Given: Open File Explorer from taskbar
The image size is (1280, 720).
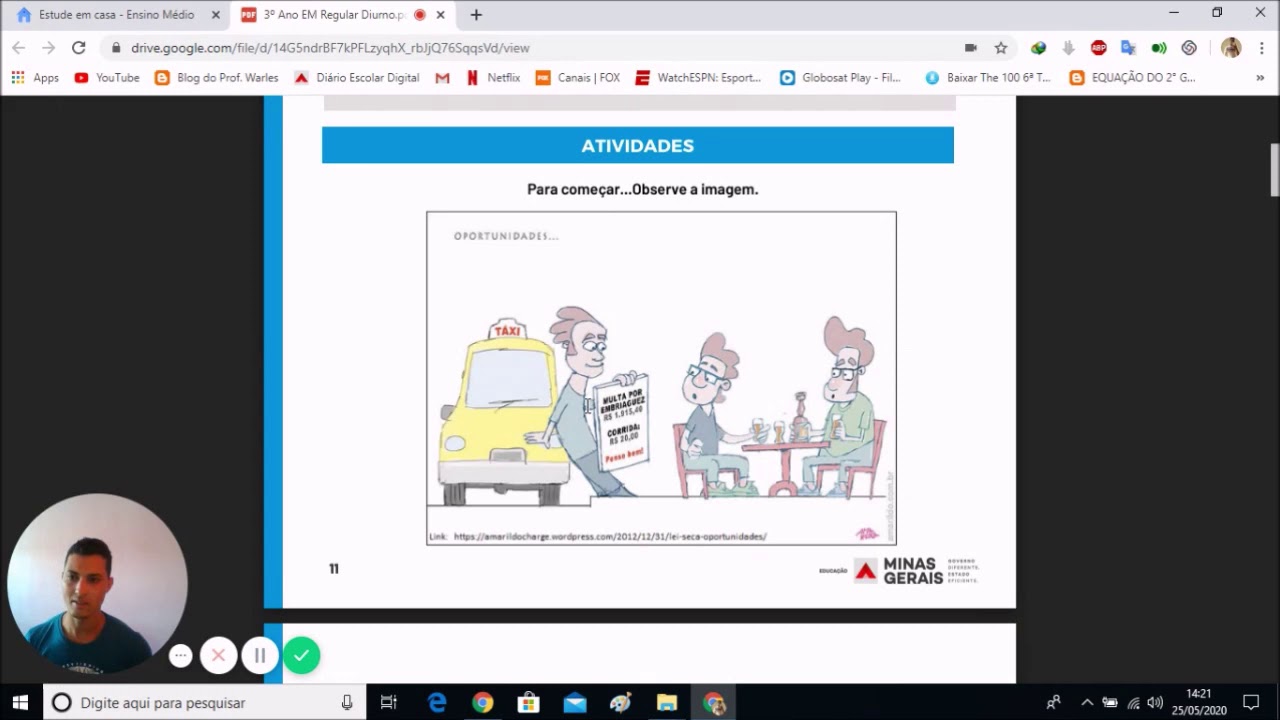Looking at the screenshot, I should [667, 702].
